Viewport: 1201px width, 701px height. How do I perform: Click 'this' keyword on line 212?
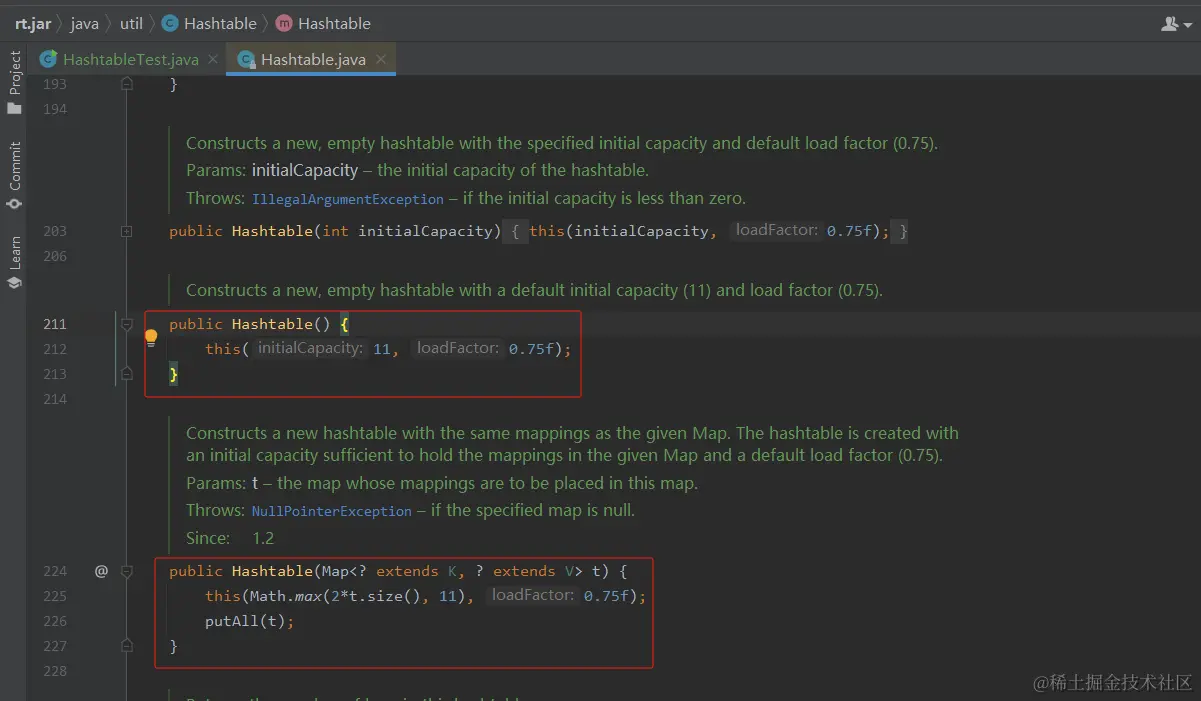point(223,349)
